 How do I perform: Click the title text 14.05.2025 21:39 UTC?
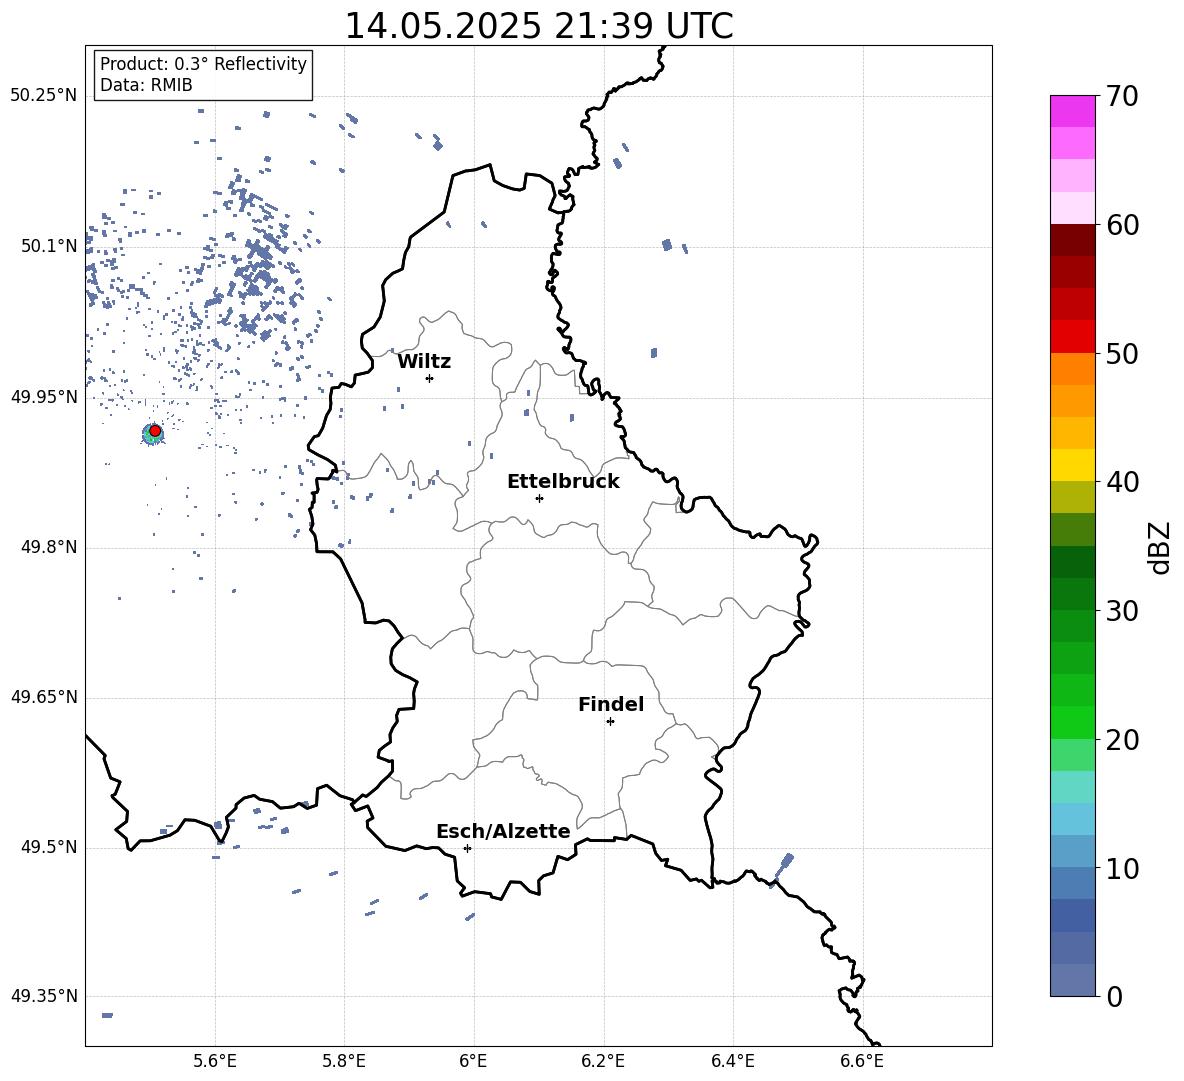(538, 26)
